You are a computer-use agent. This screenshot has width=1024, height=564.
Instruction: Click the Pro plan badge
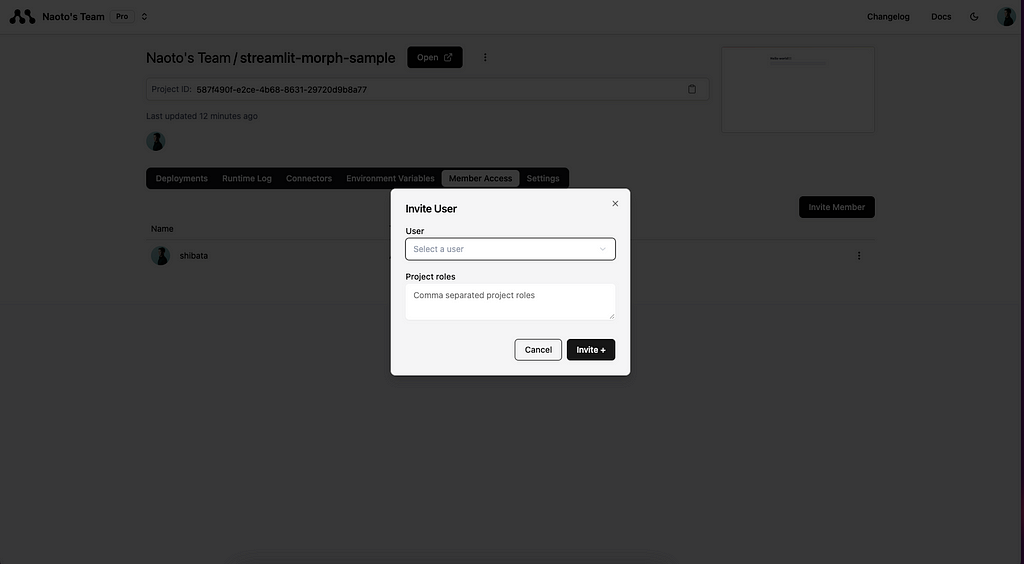click(122, 17)
